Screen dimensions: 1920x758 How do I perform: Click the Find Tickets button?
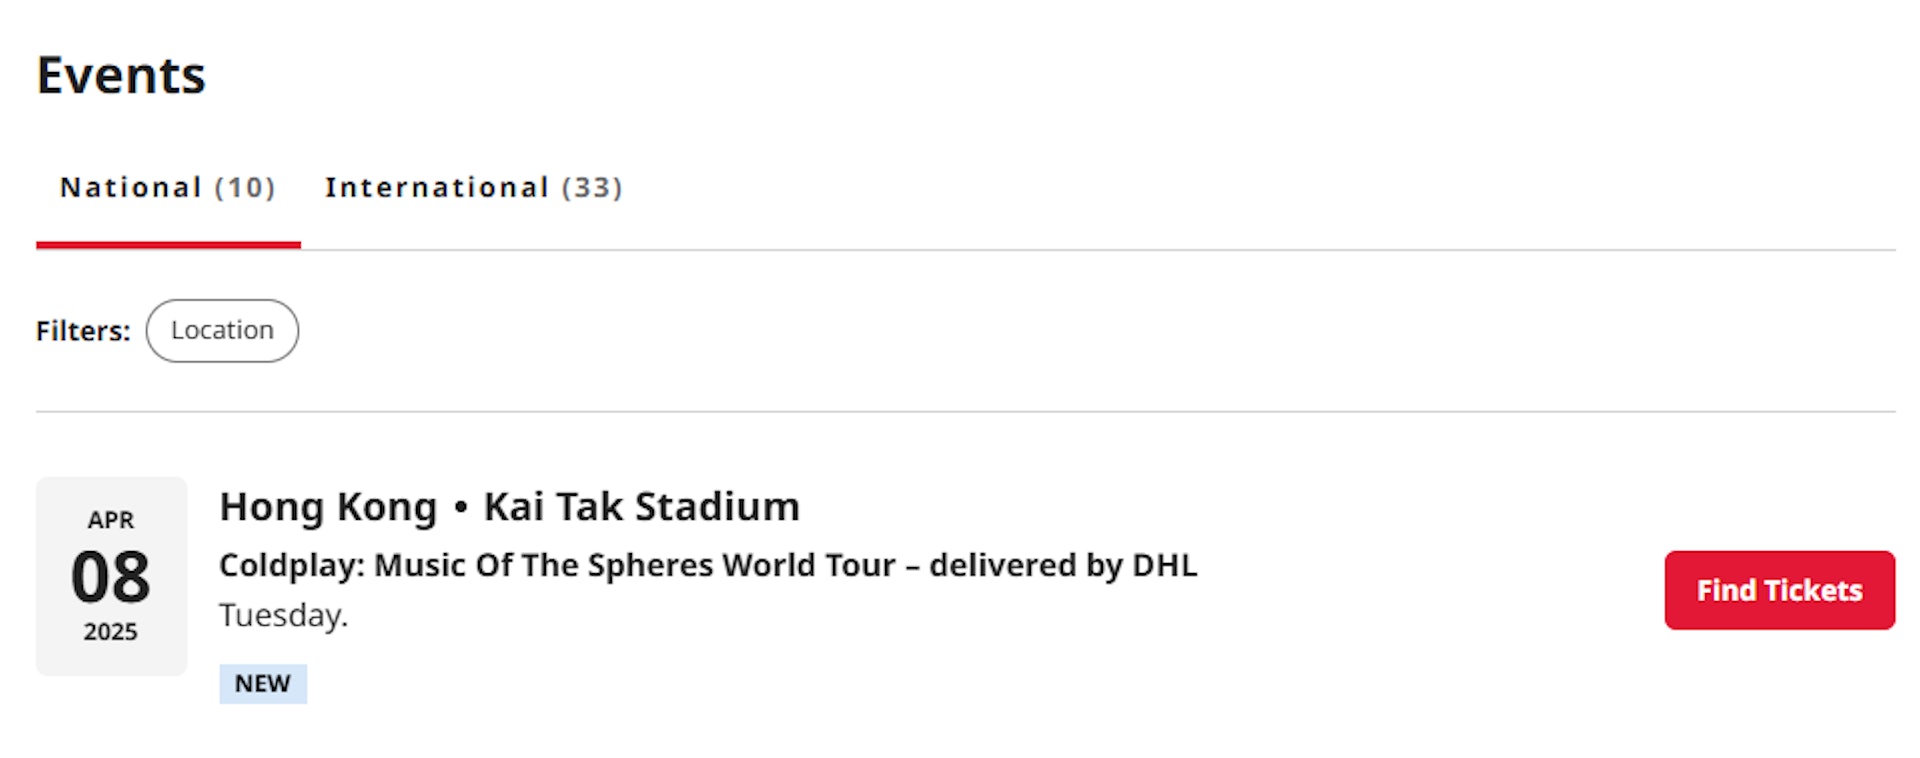1779,590
